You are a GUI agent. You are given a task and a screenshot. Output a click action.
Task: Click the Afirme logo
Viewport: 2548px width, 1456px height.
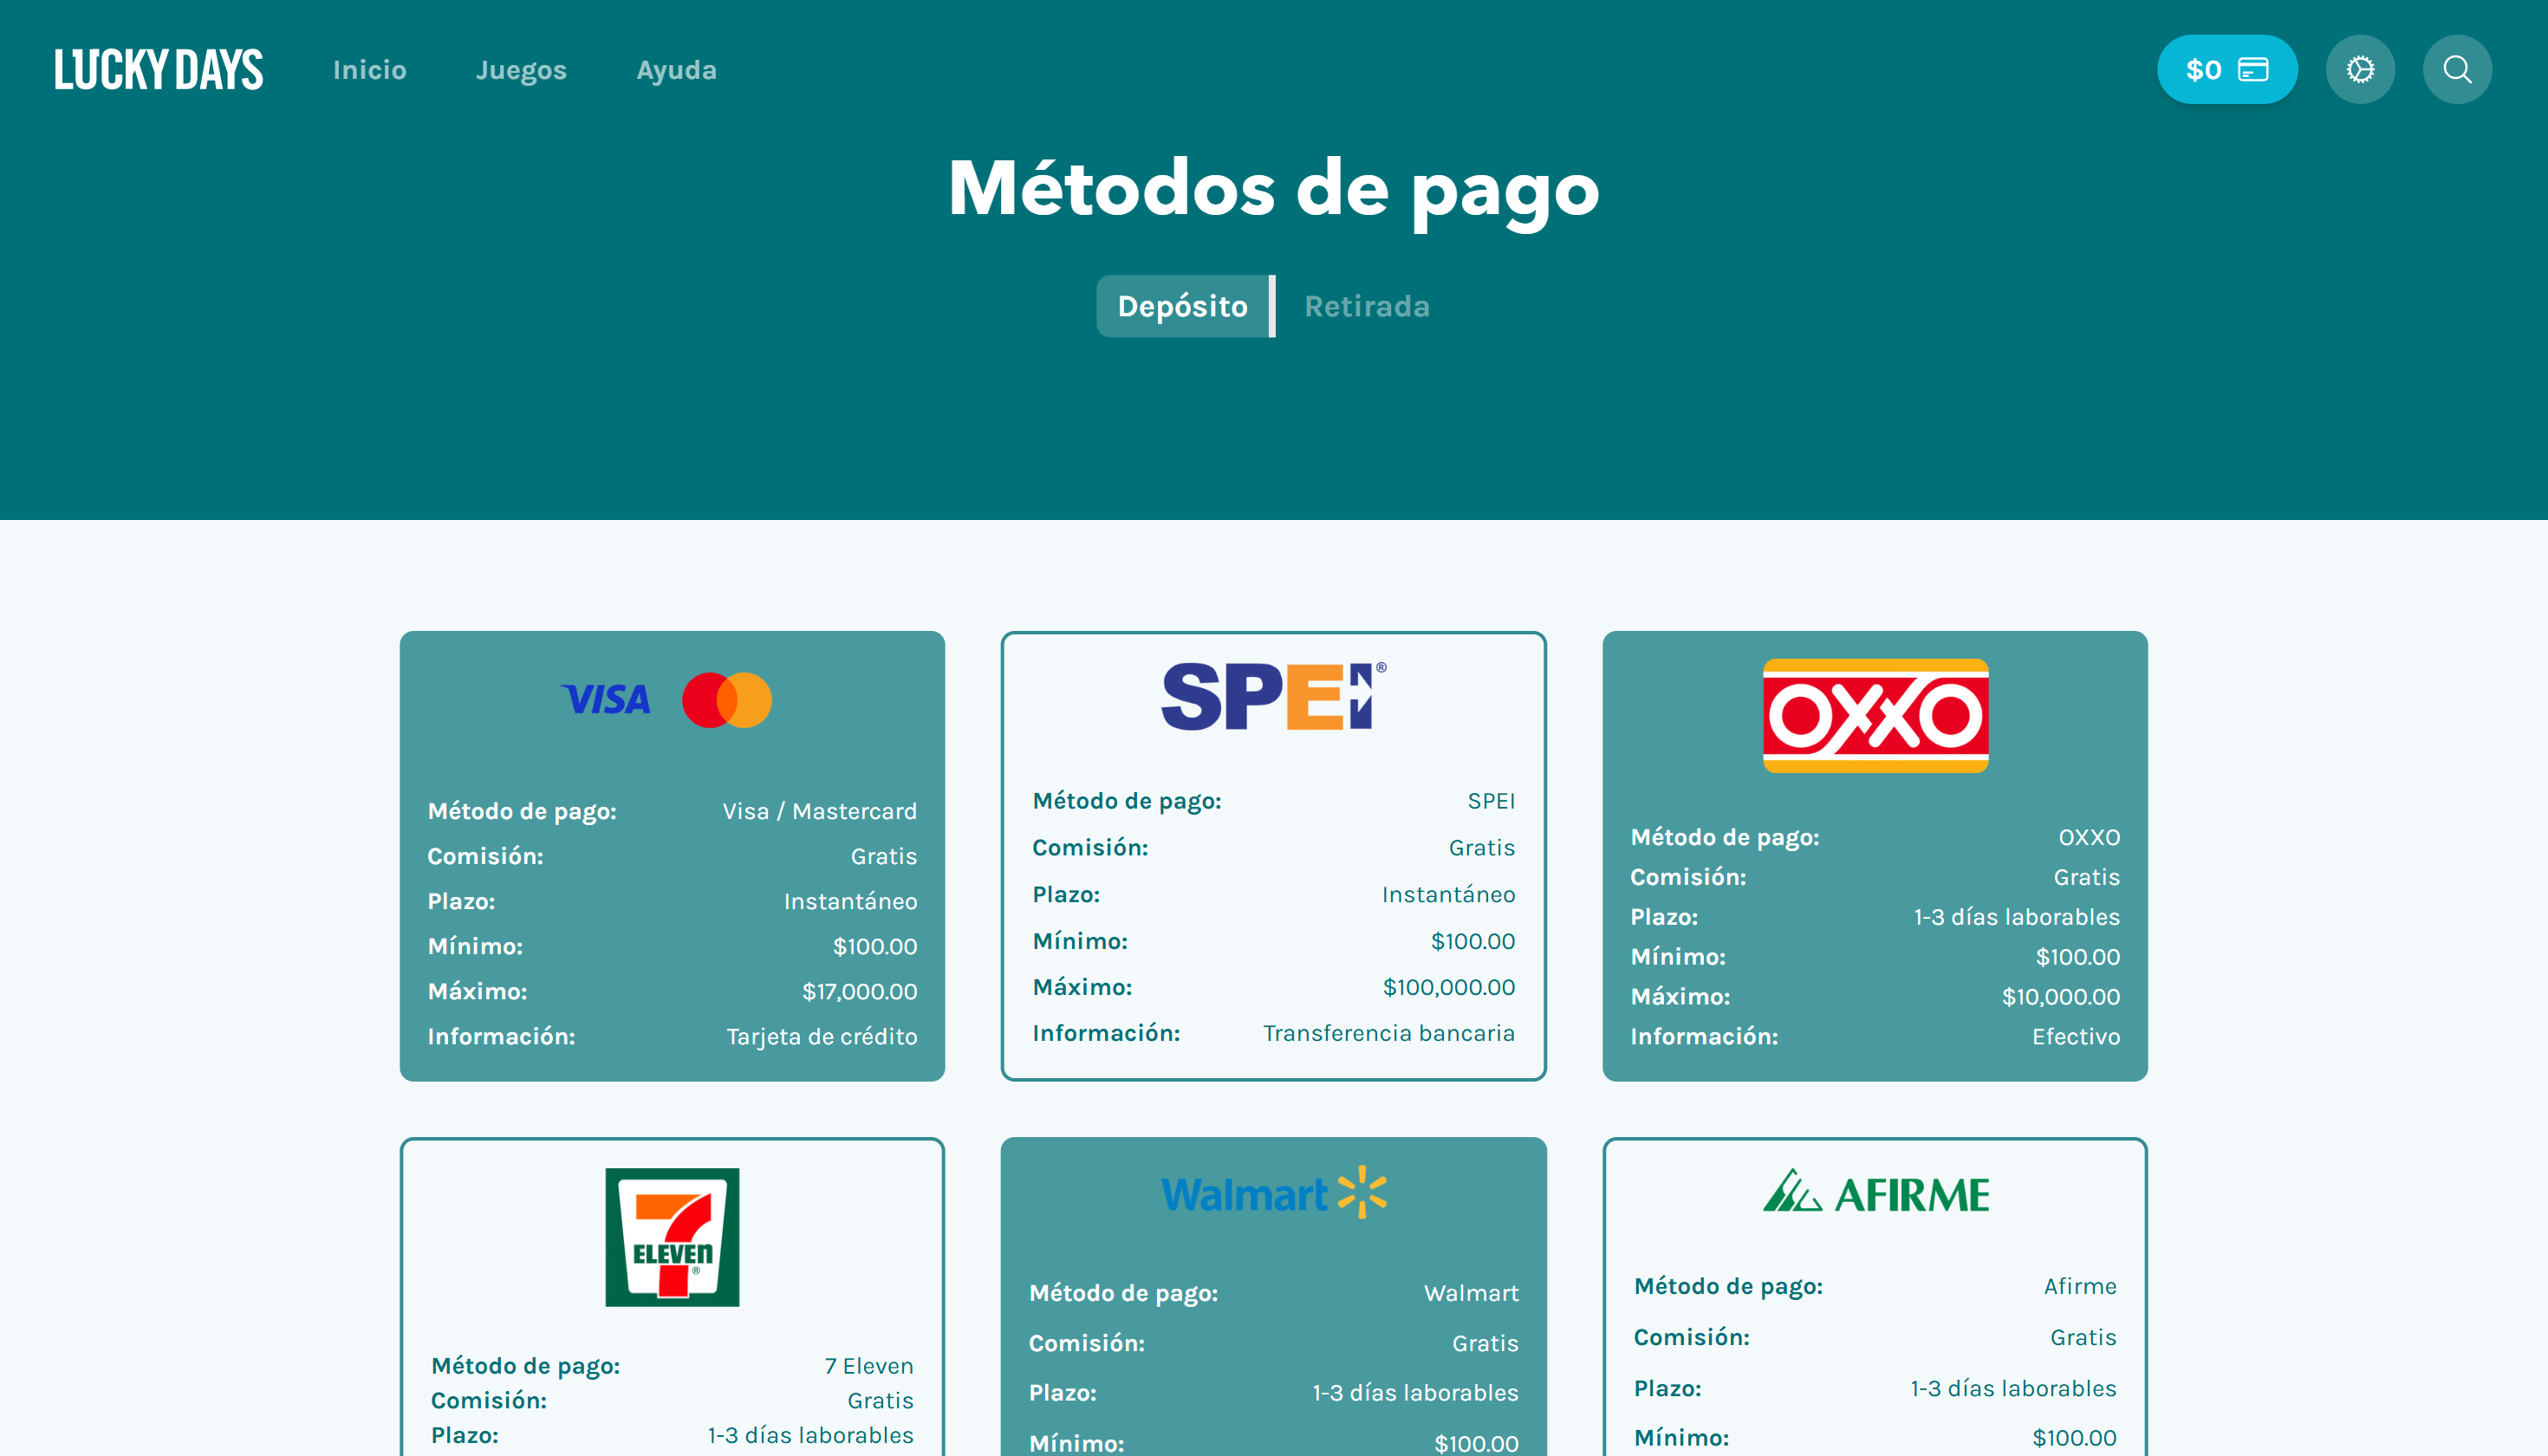pyautogui.click(x=1874, y=1193)
